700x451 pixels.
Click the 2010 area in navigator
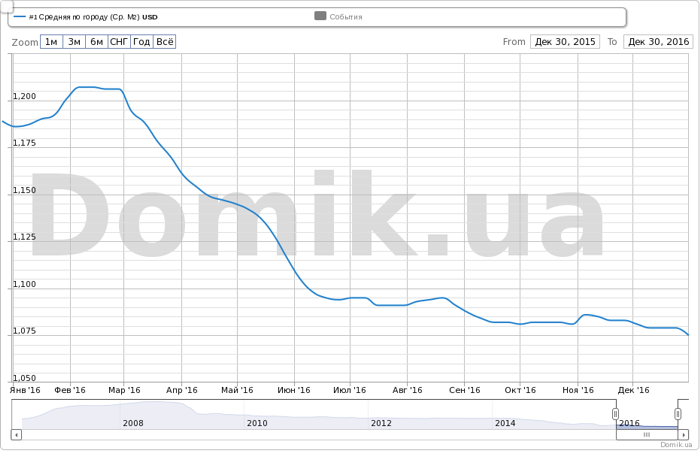point(257,423)
